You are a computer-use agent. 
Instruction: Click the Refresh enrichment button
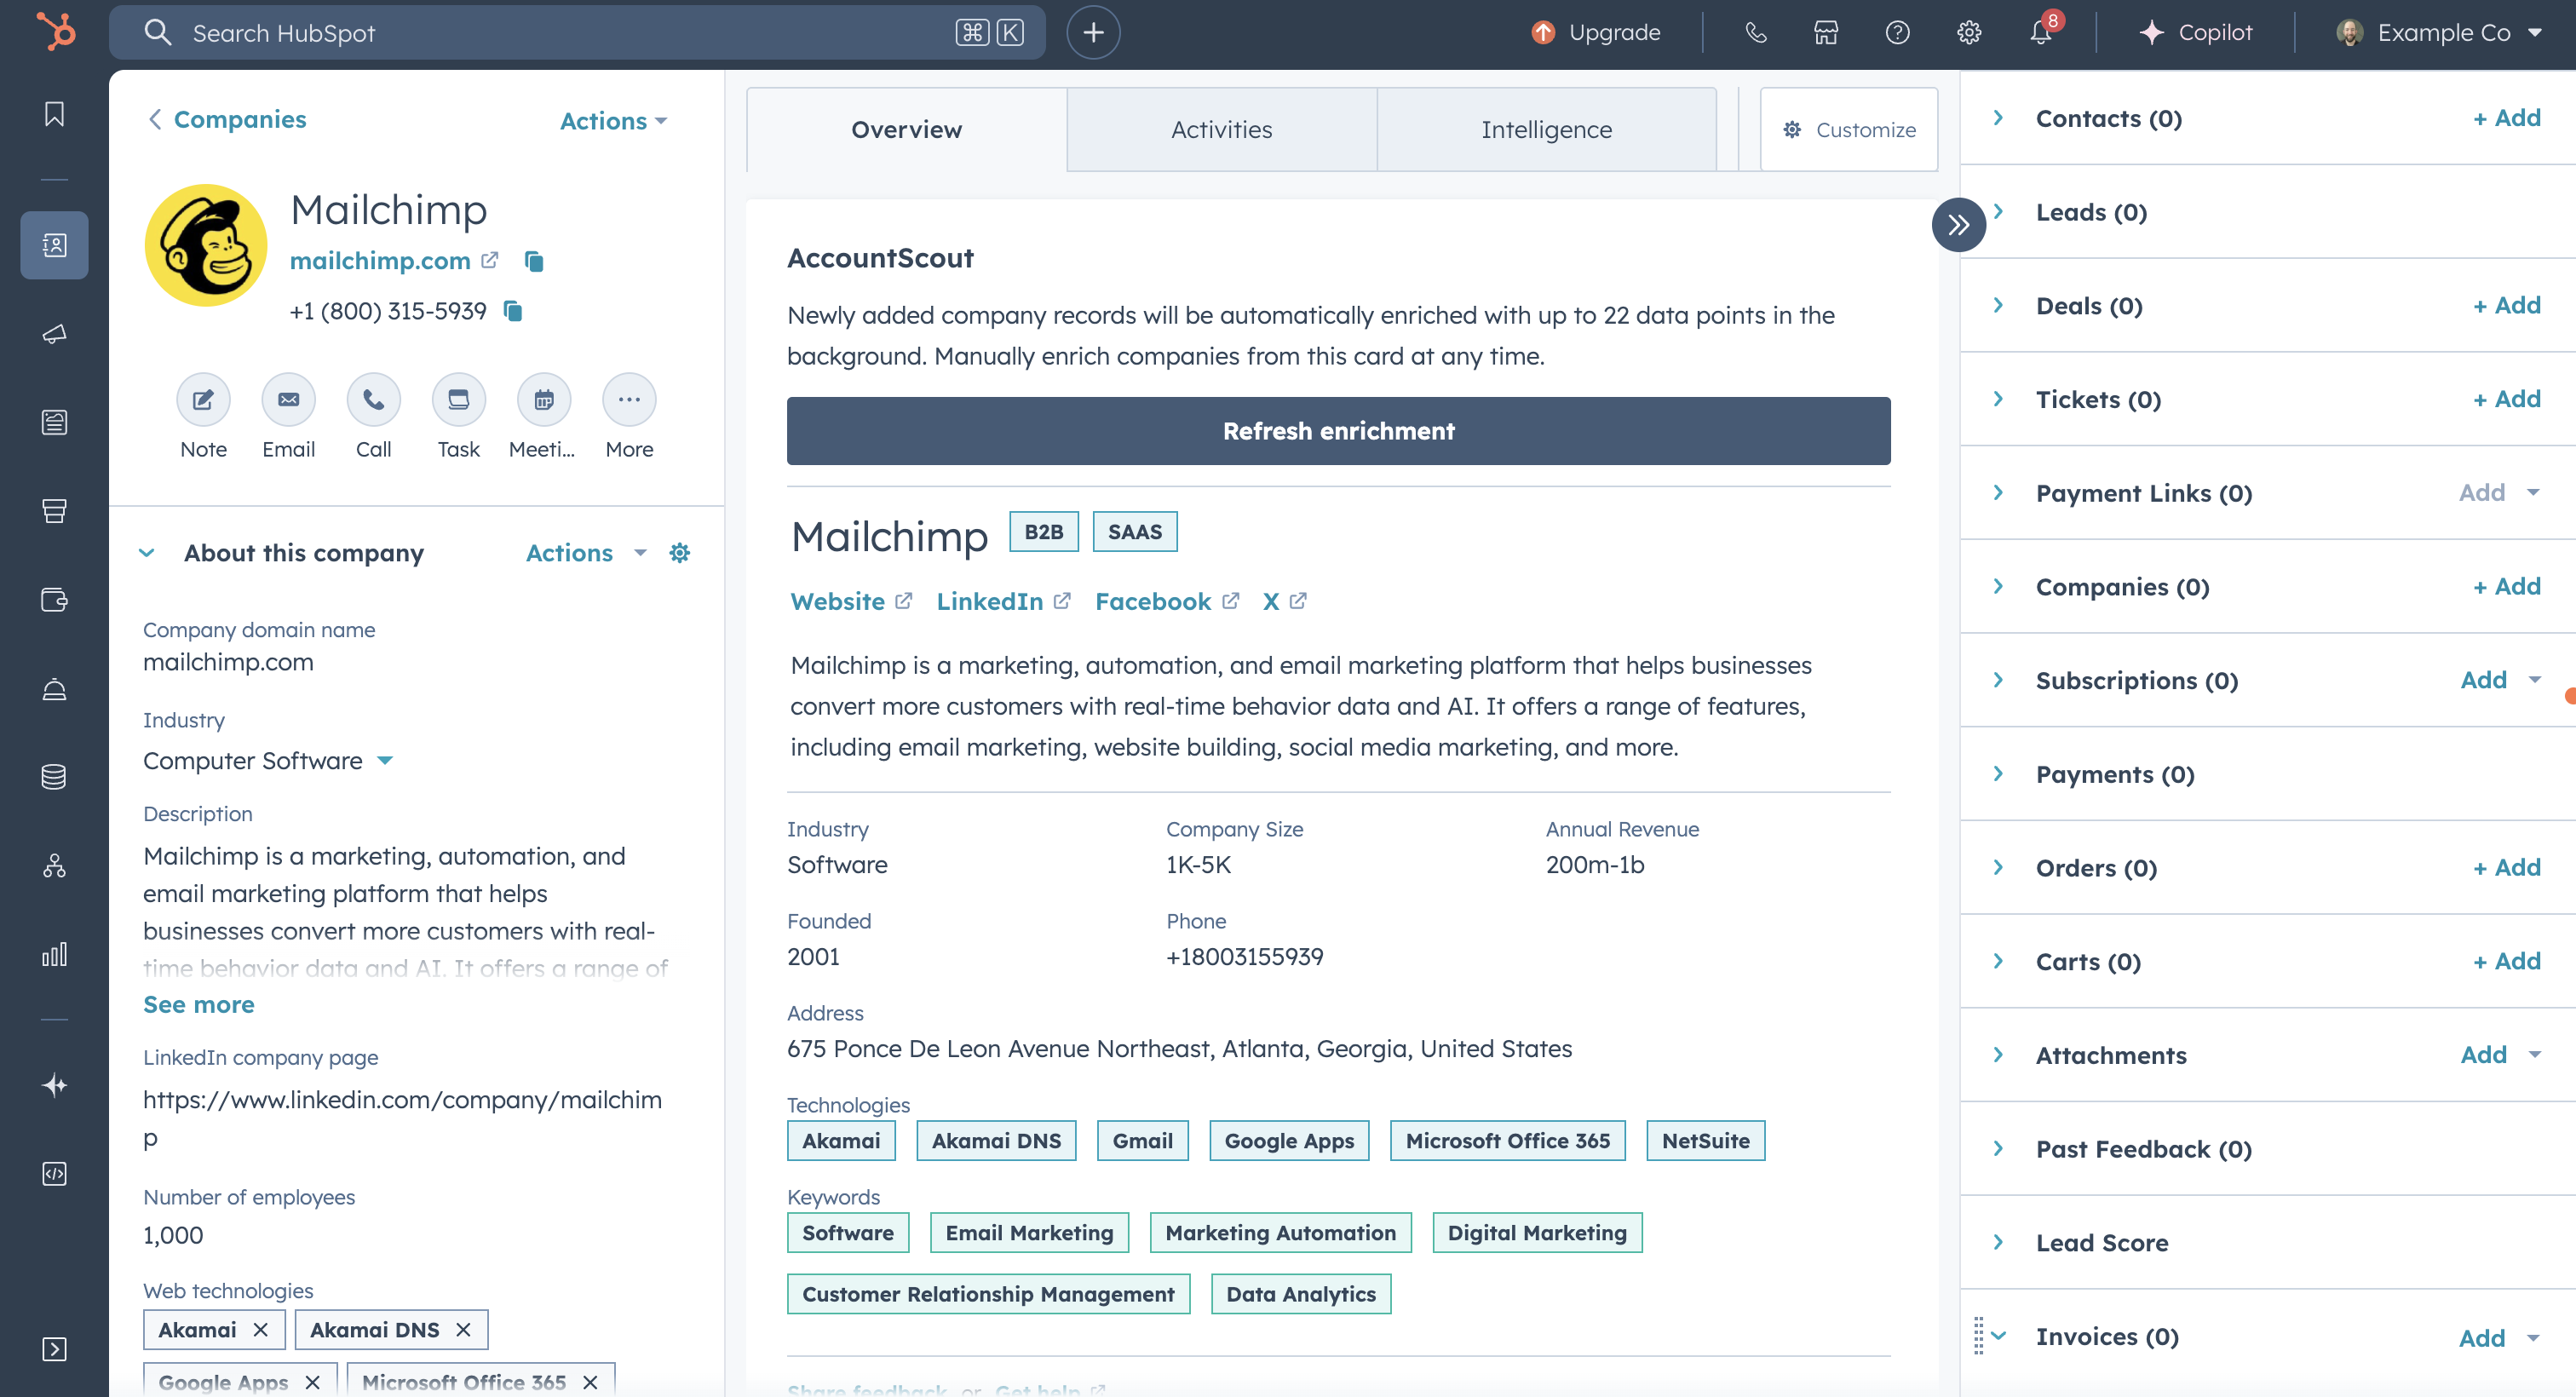click(x=1338, y=430)
